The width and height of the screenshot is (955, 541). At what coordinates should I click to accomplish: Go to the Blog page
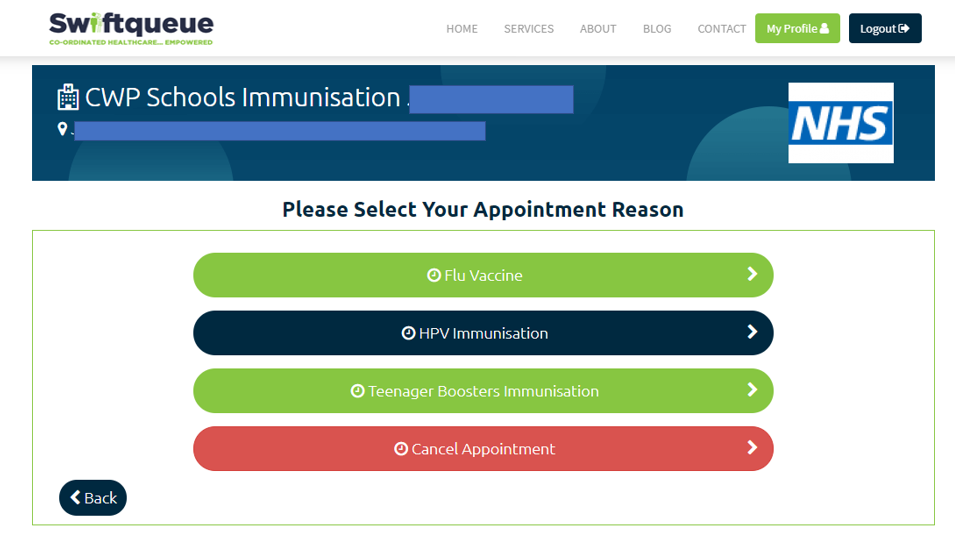click(657, 29)
